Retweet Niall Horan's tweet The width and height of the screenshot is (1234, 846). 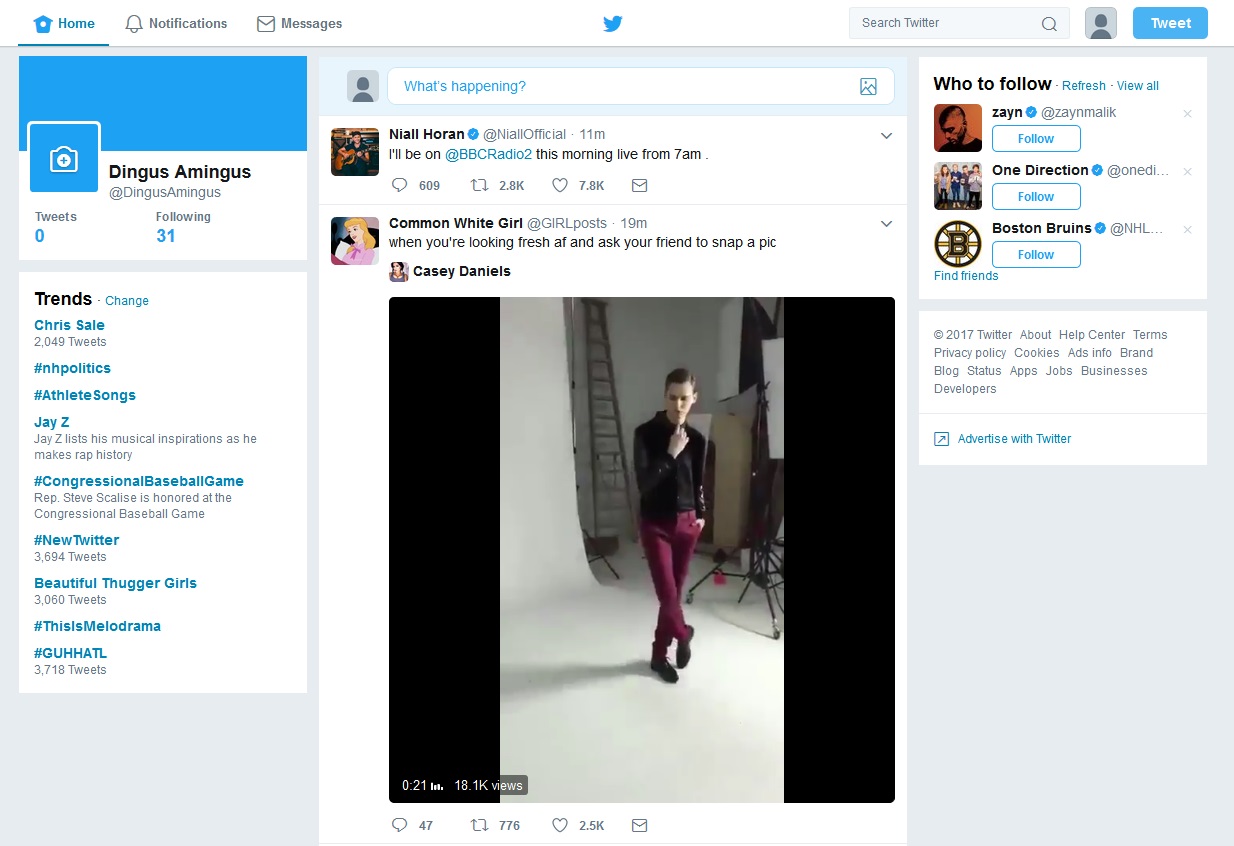tap(480, 185)
